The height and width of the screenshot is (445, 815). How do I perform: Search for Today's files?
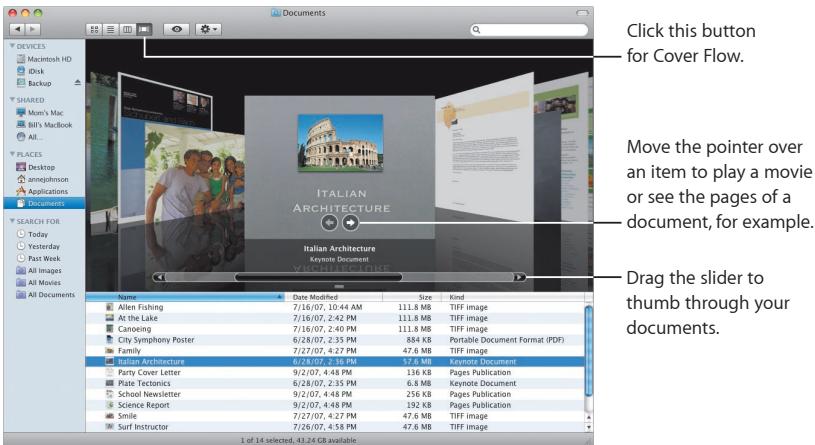click(x=32, y=234)
